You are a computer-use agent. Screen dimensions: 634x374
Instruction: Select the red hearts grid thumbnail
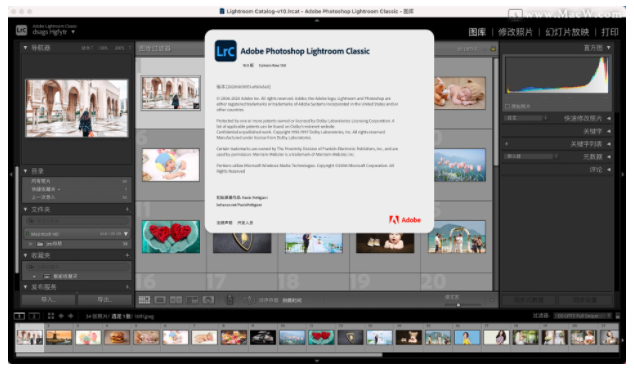[x=171, y=237]
